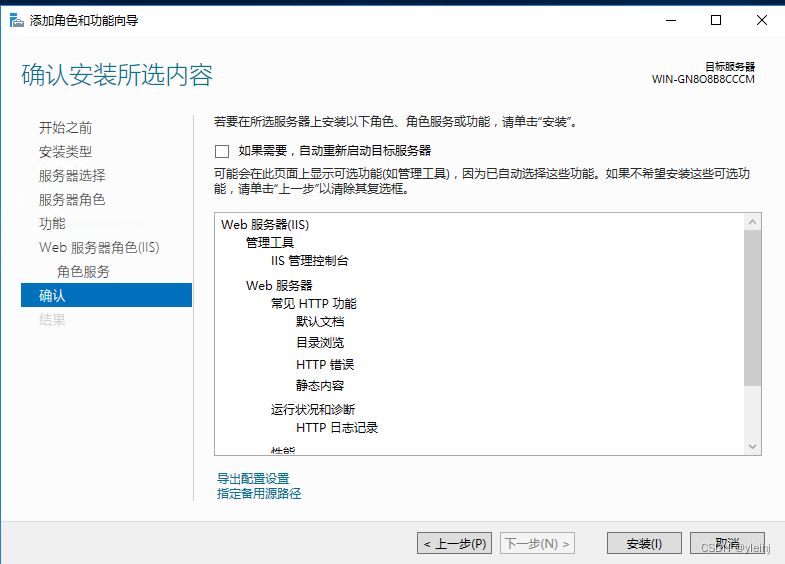Select 目录浏览 row
Image resolution: width=785 pixels, height=564 pixels.
click(320, 343)
